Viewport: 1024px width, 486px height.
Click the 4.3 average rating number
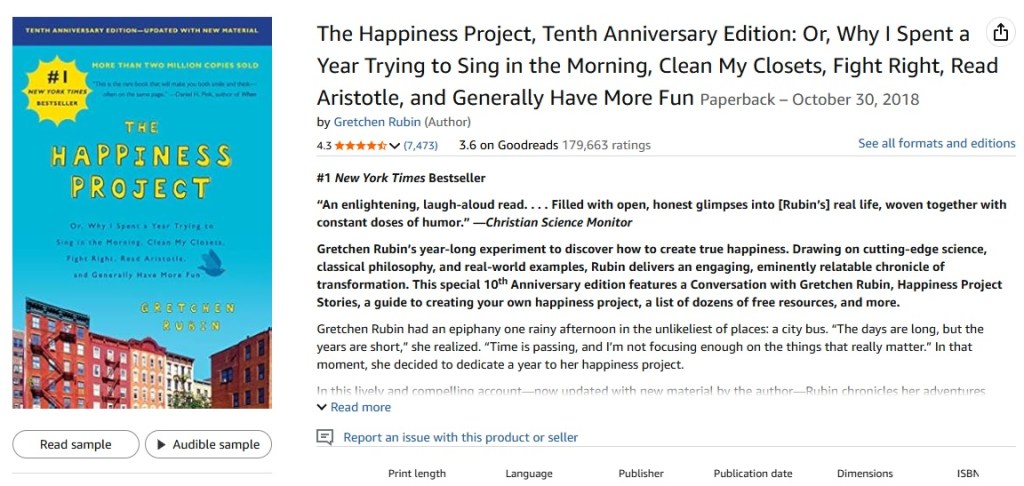[324, 145]
